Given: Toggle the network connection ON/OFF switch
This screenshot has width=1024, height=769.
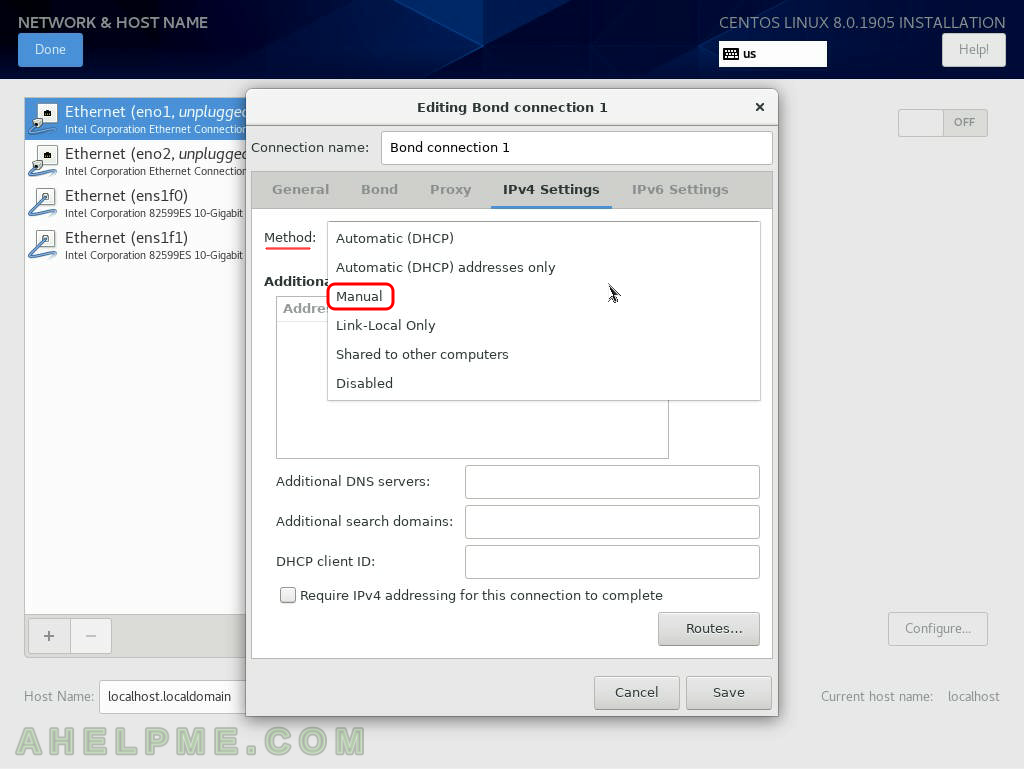Looking at the screenshot, I should click(x=942, y=123).
